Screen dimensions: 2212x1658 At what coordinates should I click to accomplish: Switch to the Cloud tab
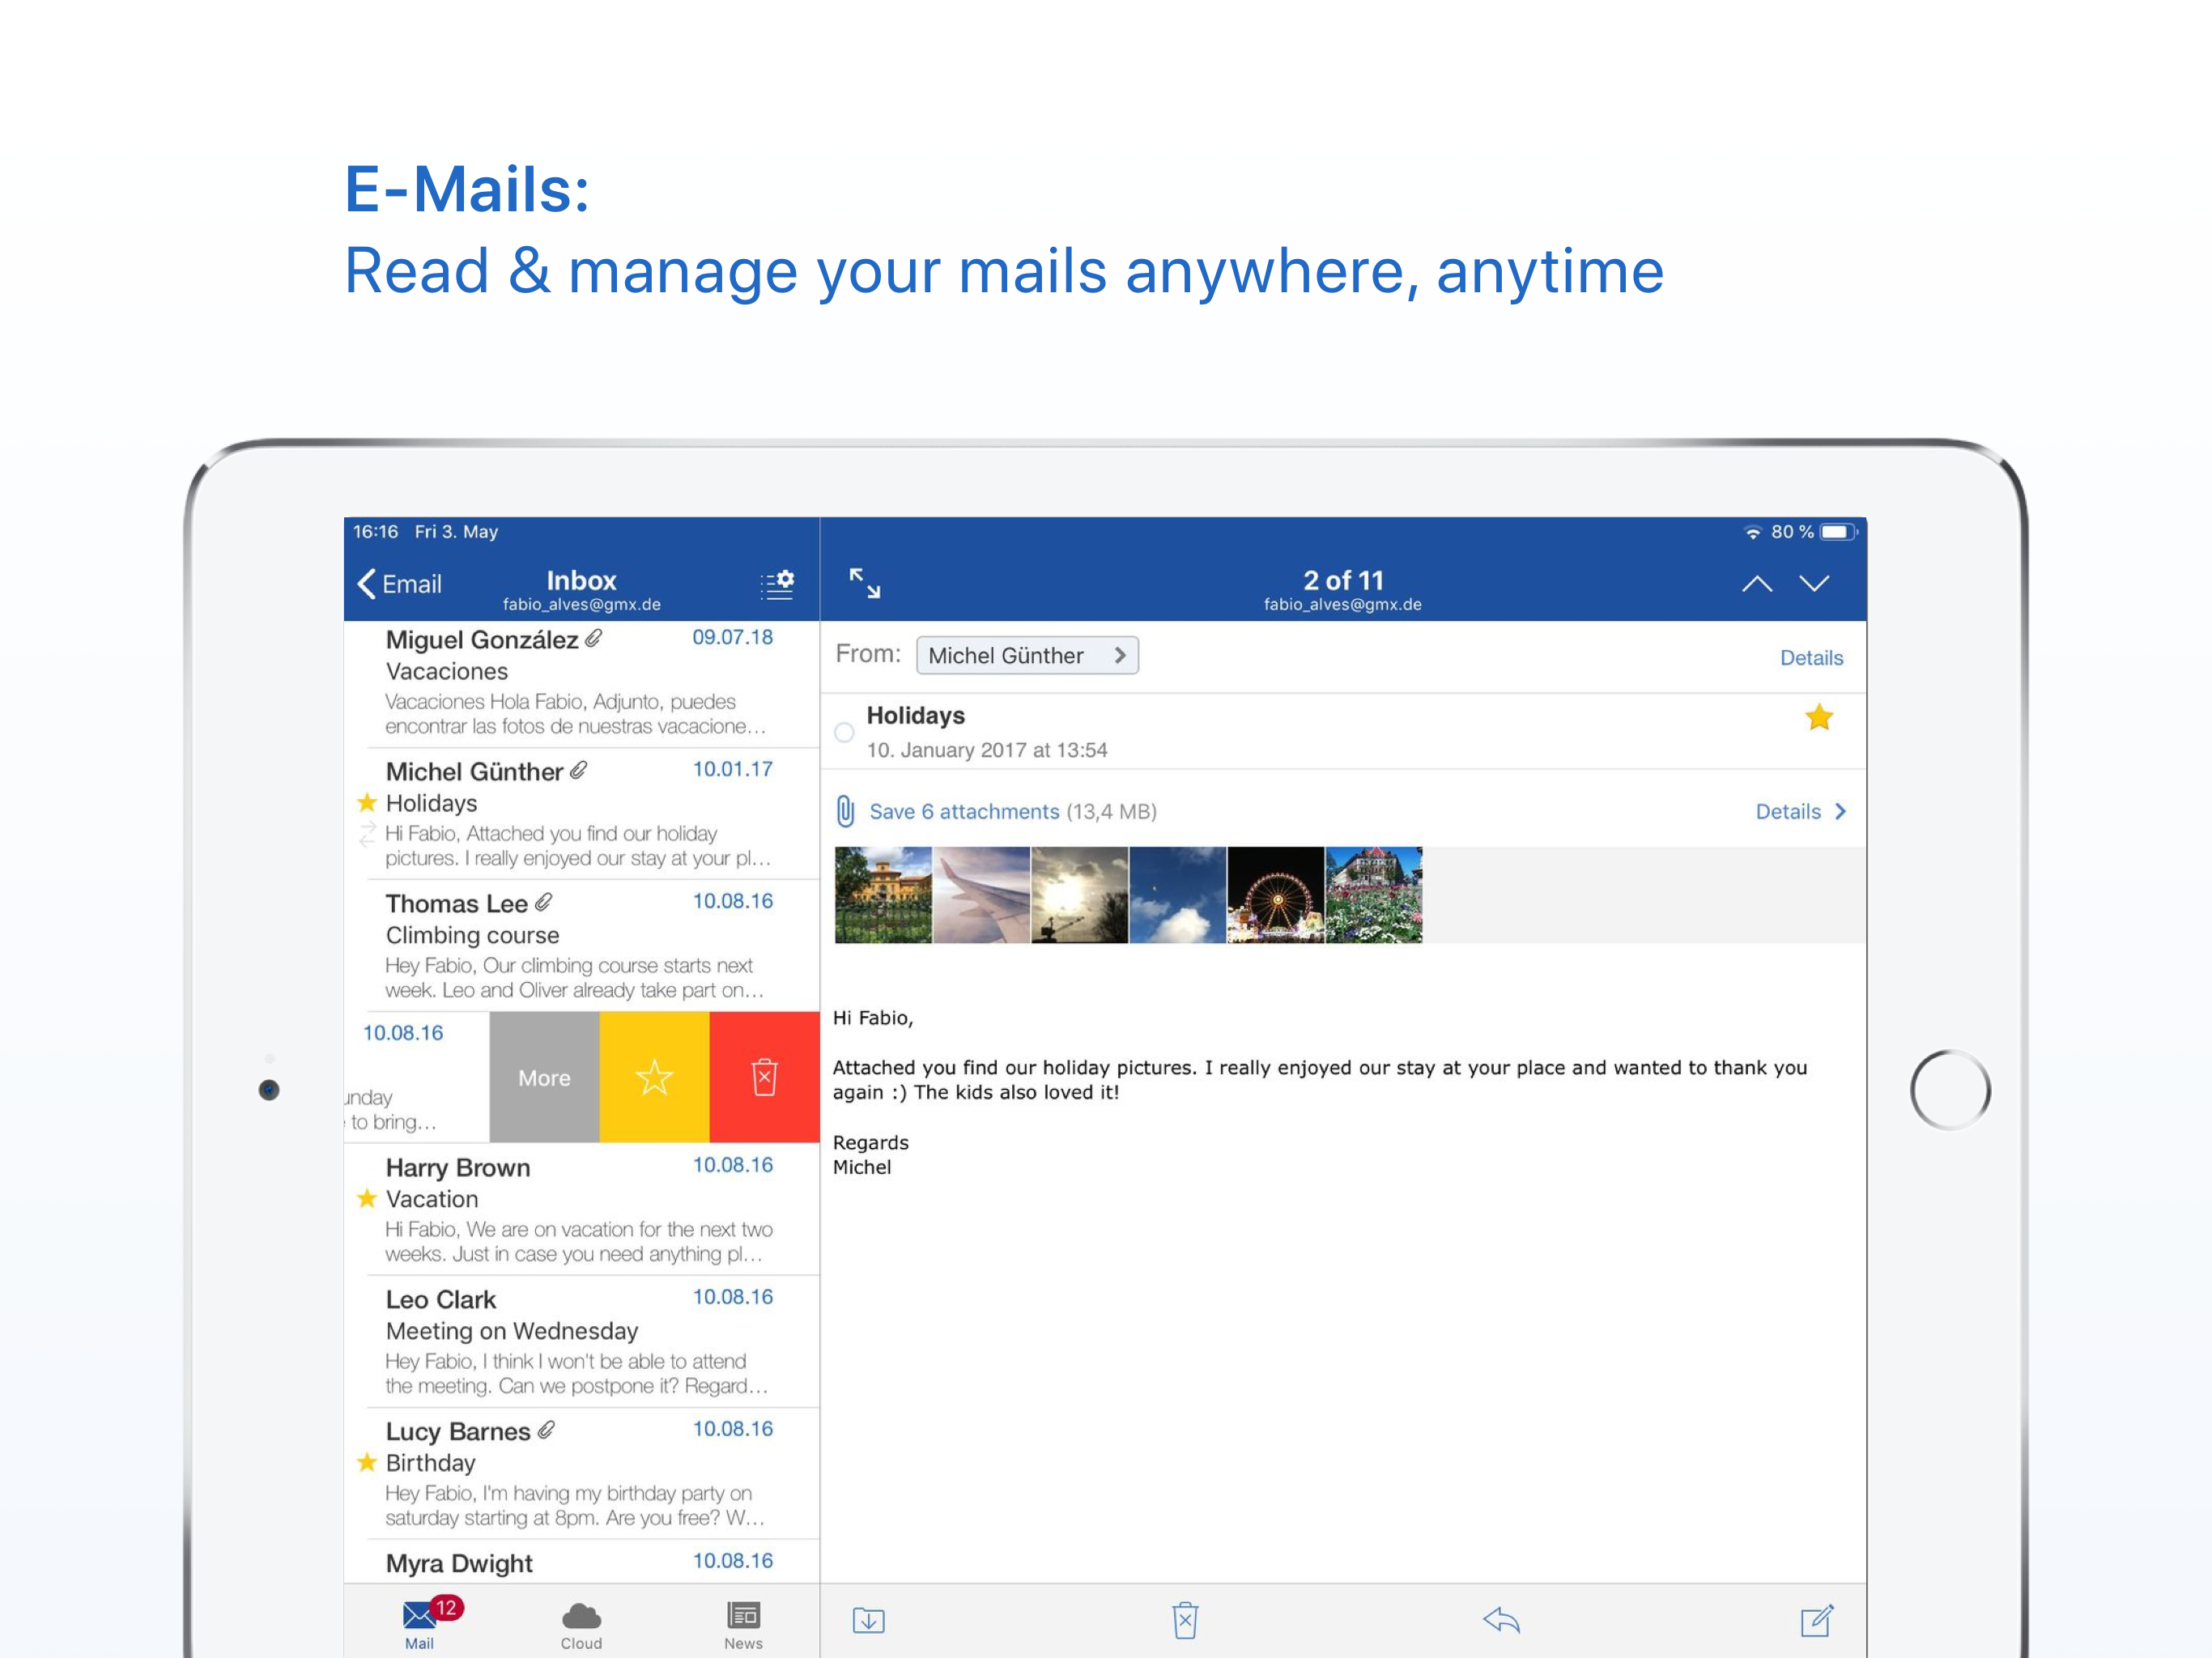(x=581, y=1625)
